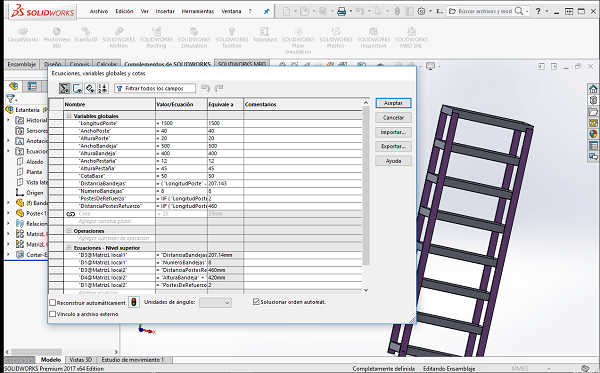Expand the Anotaciones tree node
Viewport: 600px width, 373px height.
[9, 141]
